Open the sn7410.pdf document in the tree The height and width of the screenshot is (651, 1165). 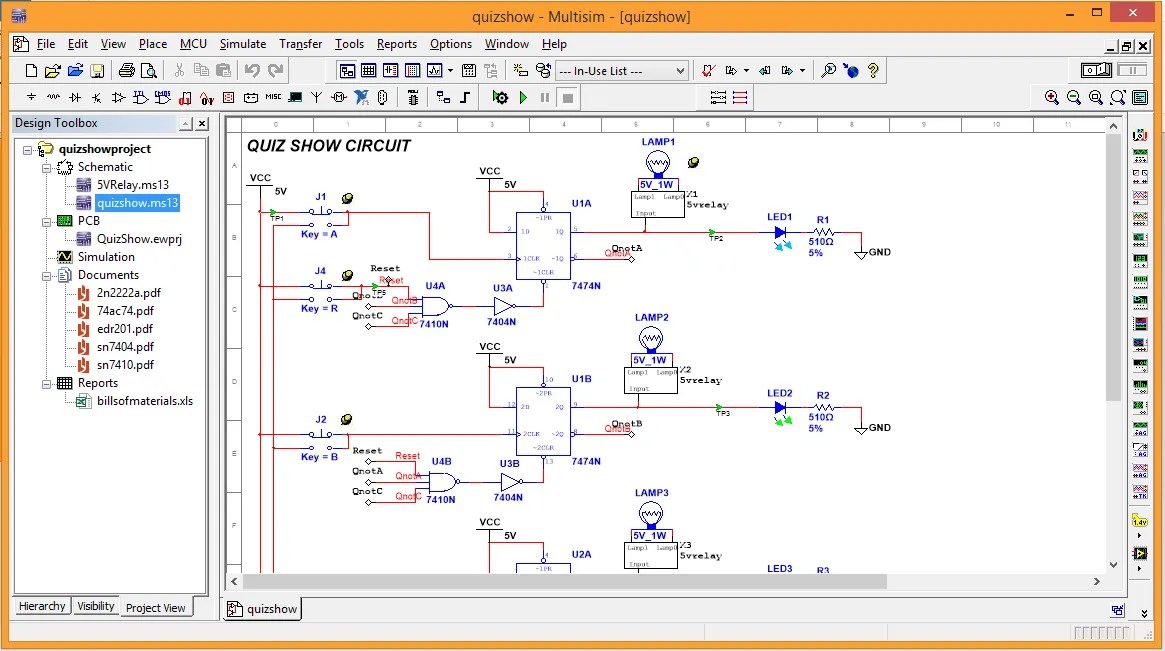point(125,364)
